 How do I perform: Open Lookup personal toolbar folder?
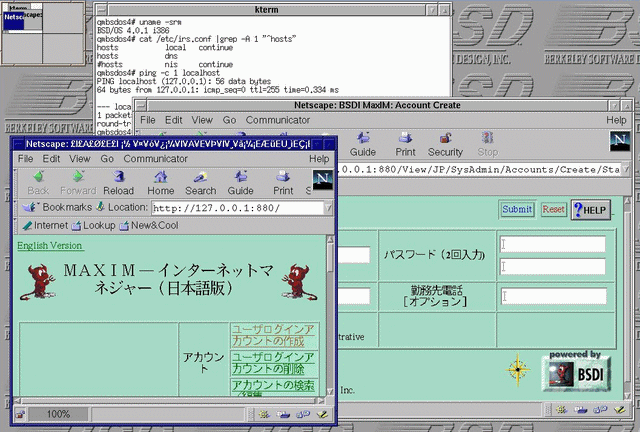(93, 225)
